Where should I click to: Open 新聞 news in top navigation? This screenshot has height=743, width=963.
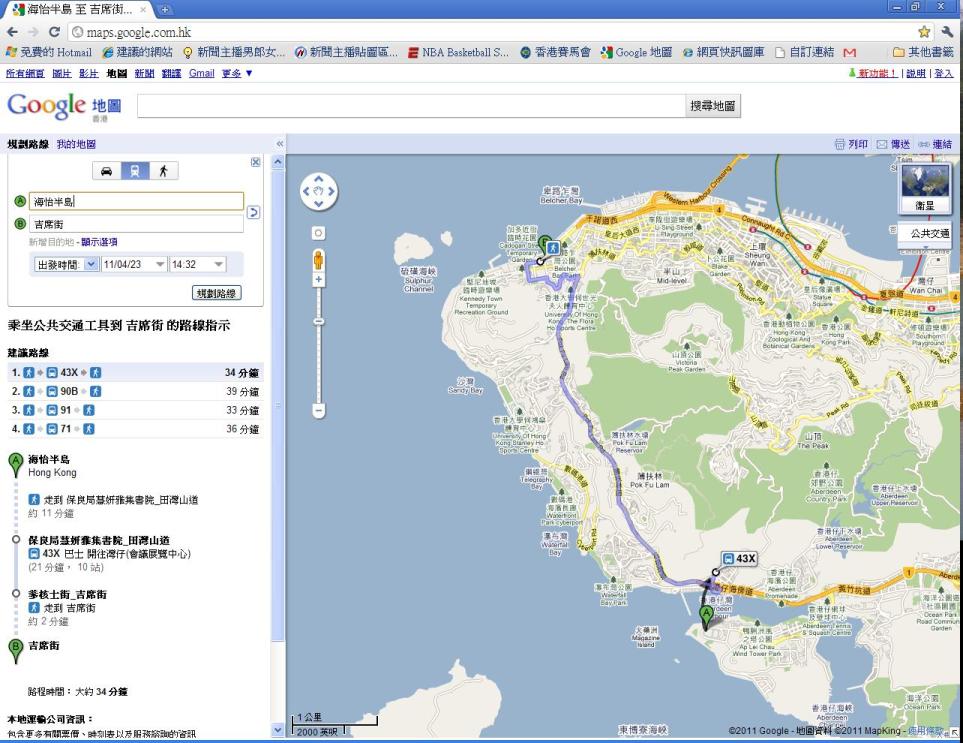pos(144,73)
